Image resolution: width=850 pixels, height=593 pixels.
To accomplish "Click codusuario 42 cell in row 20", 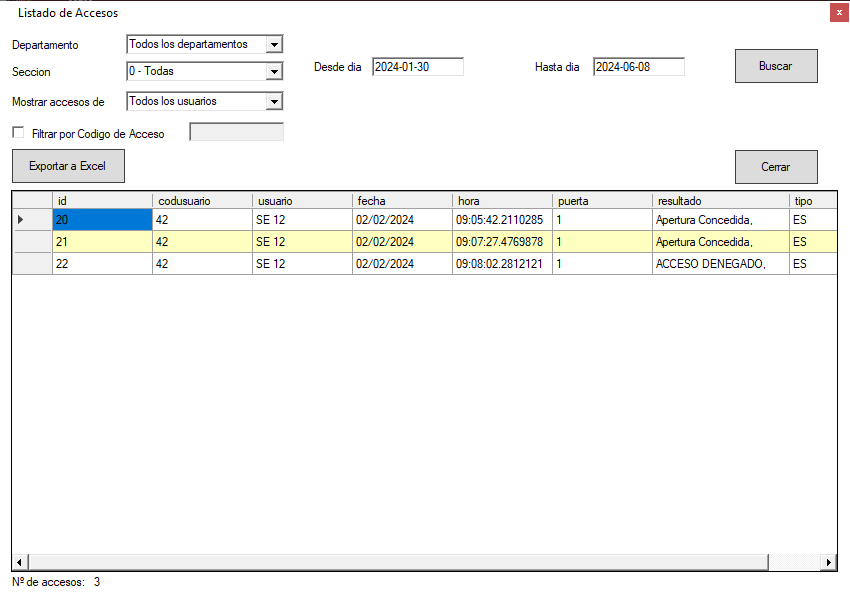I will point(202,220).
